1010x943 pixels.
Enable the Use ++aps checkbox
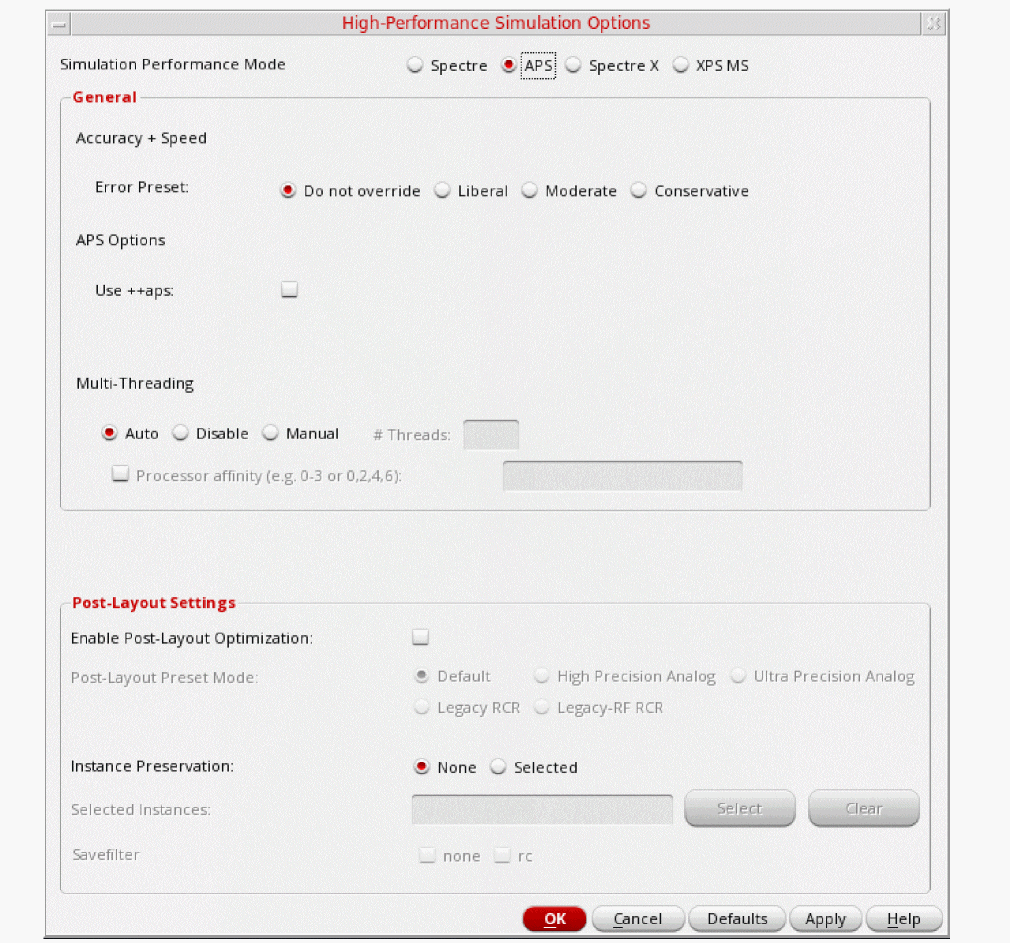[289, 289]
